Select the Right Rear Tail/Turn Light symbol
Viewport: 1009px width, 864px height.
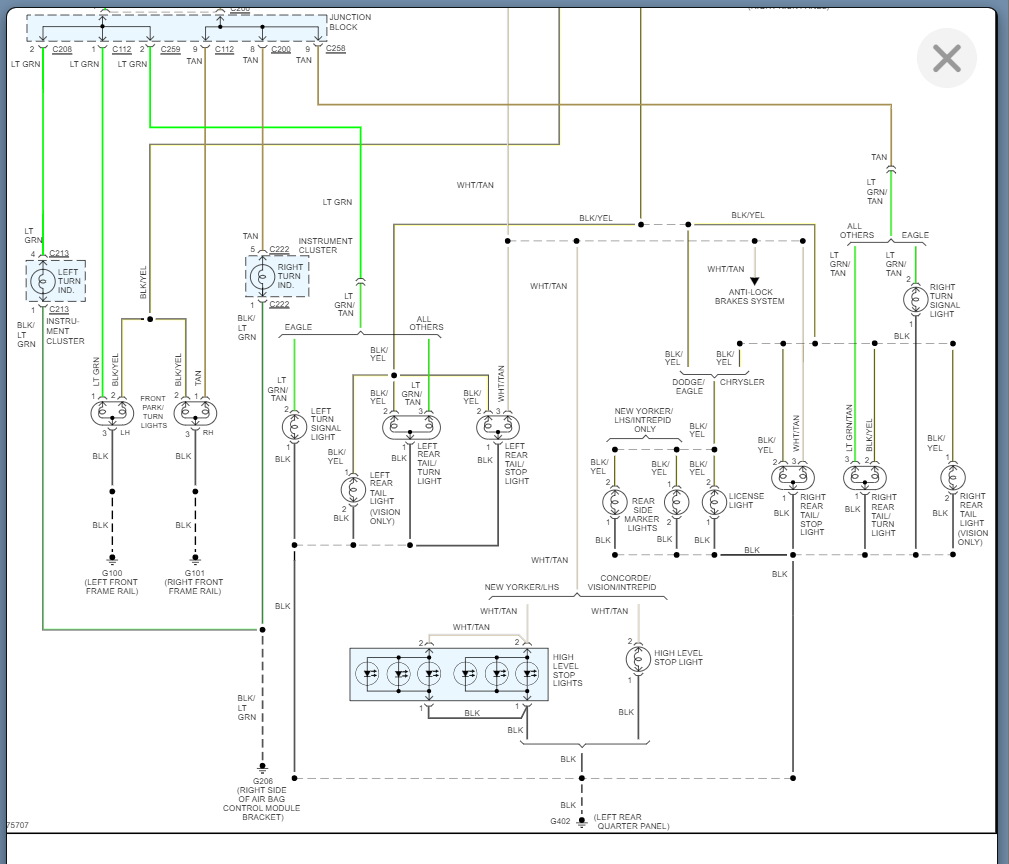click(x=864, y=478)
